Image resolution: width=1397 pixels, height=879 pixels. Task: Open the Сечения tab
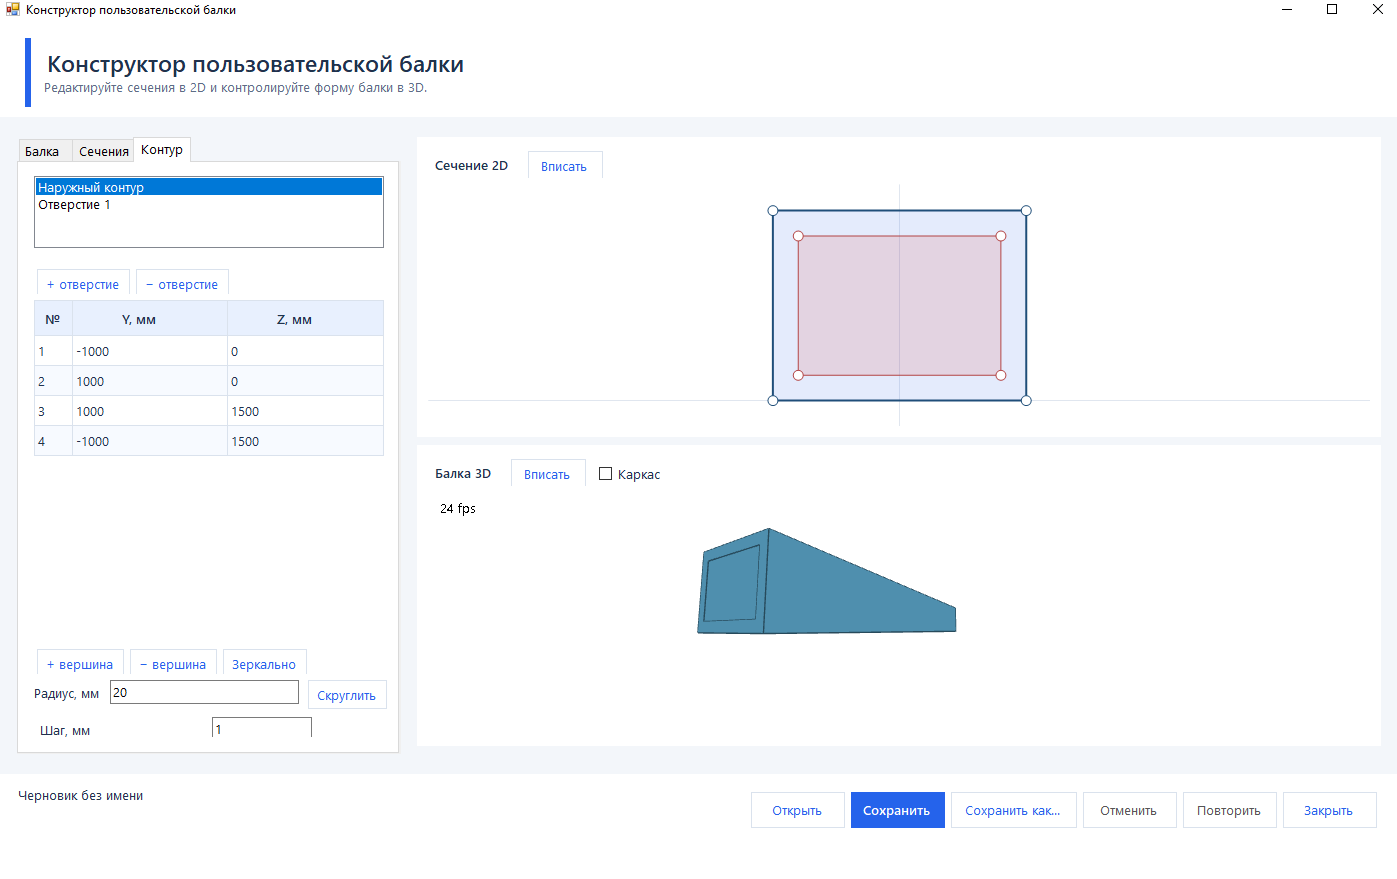104,151
